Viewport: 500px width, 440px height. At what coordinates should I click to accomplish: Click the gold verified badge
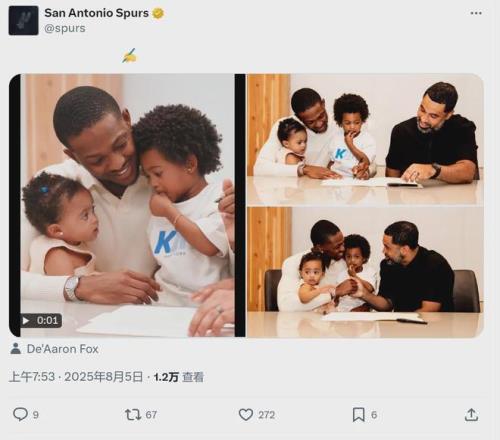click(x=158, y=13)
